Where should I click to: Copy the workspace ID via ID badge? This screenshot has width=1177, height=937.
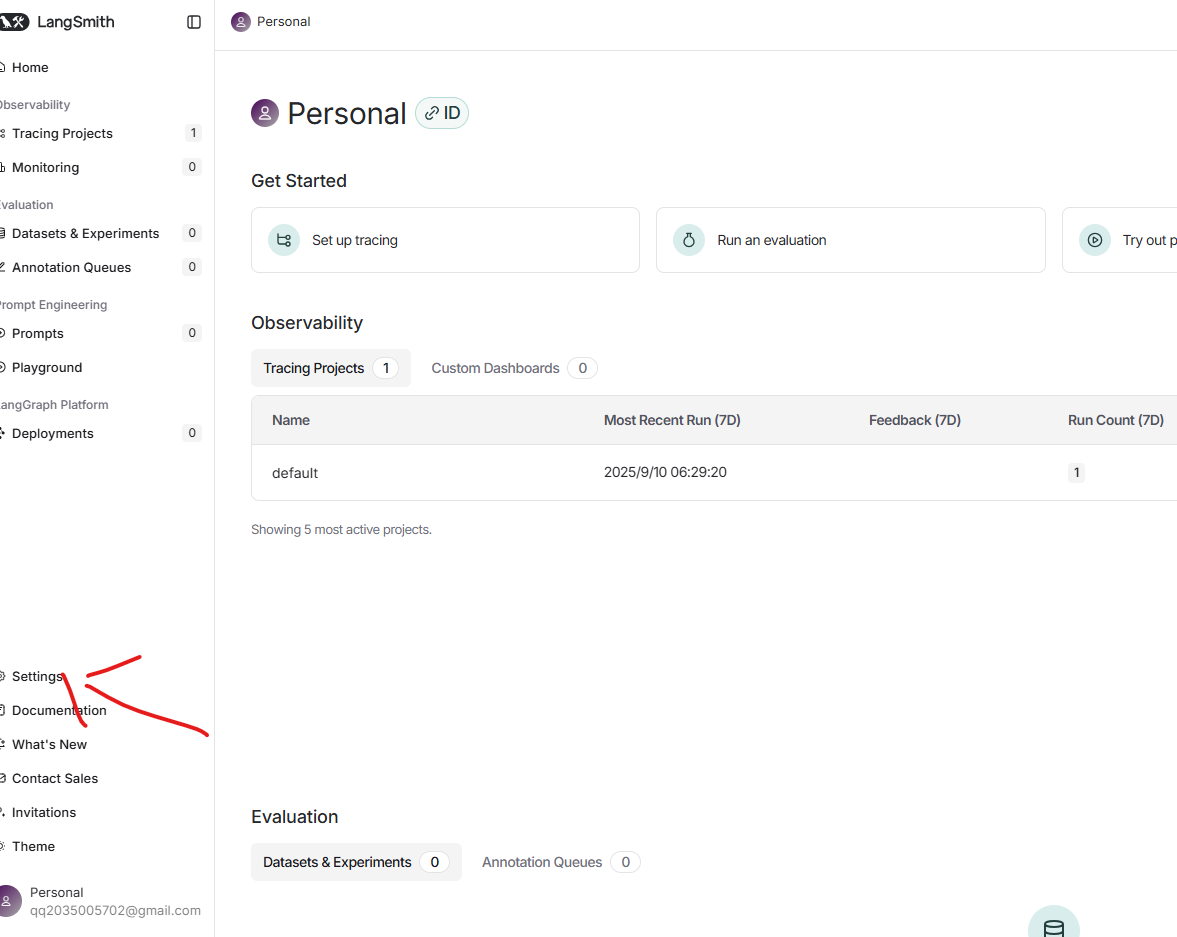pyautogui.click(x=442, y=113)
